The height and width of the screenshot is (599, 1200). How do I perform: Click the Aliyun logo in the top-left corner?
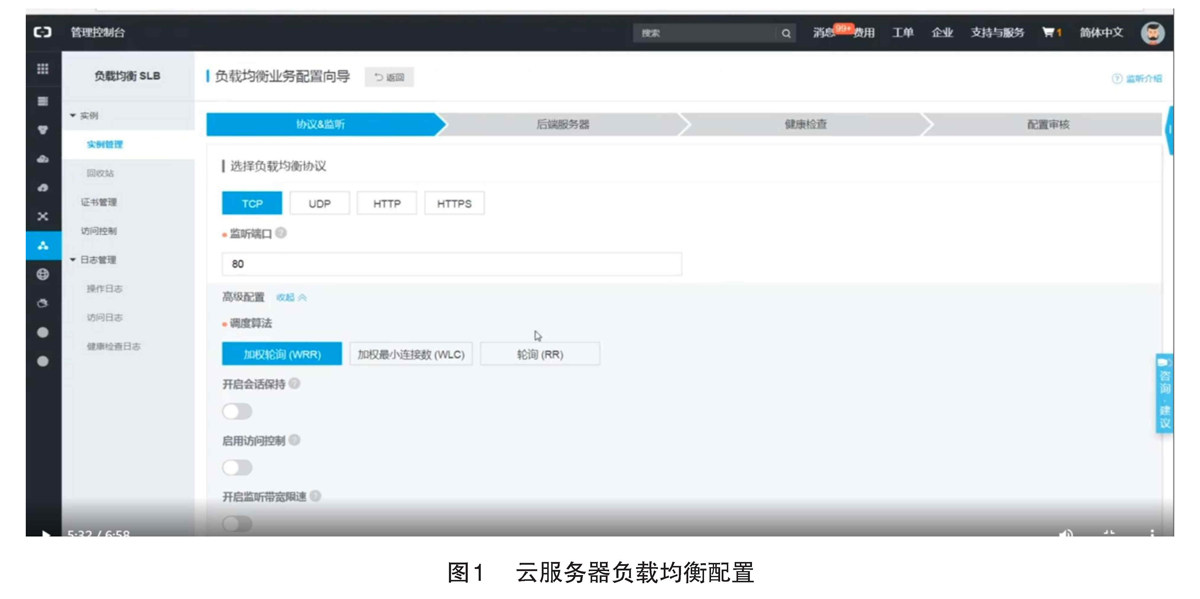42,33
